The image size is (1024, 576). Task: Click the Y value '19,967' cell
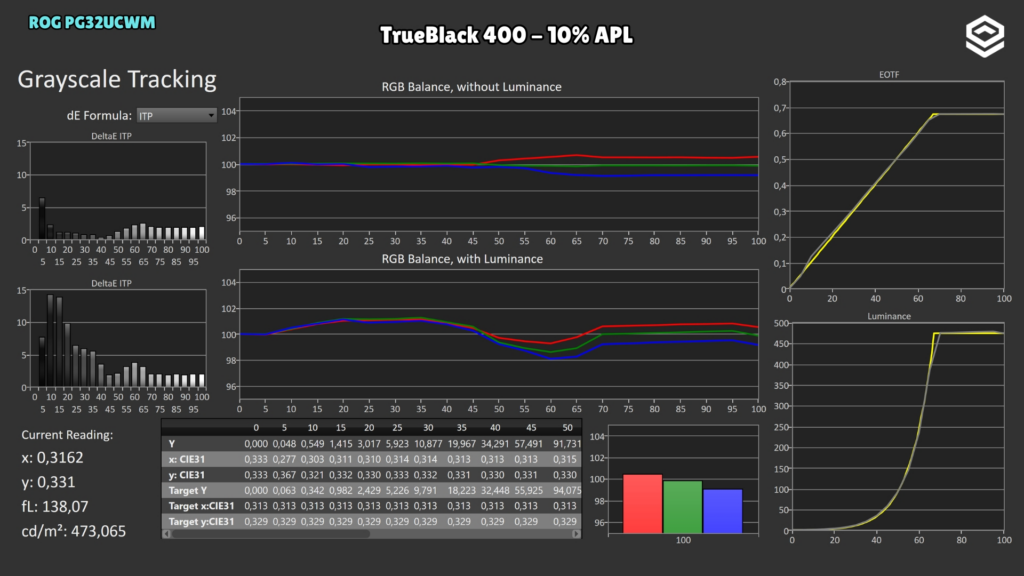pos(462,443)
